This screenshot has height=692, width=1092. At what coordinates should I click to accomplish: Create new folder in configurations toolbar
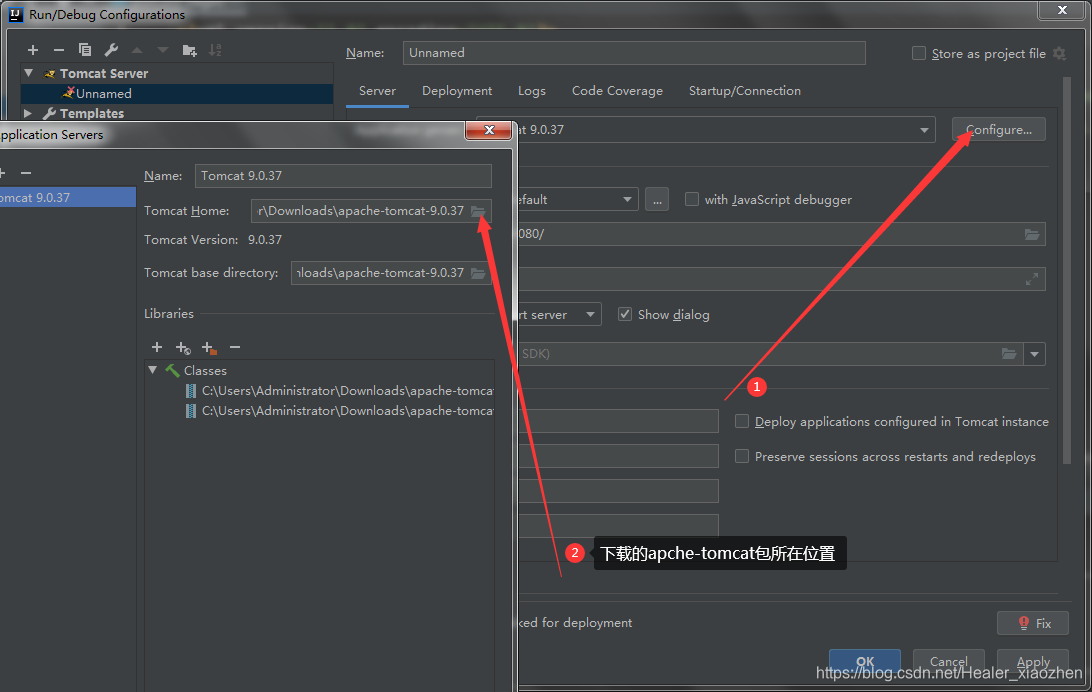pyautogui.click(x=189, y=50)
